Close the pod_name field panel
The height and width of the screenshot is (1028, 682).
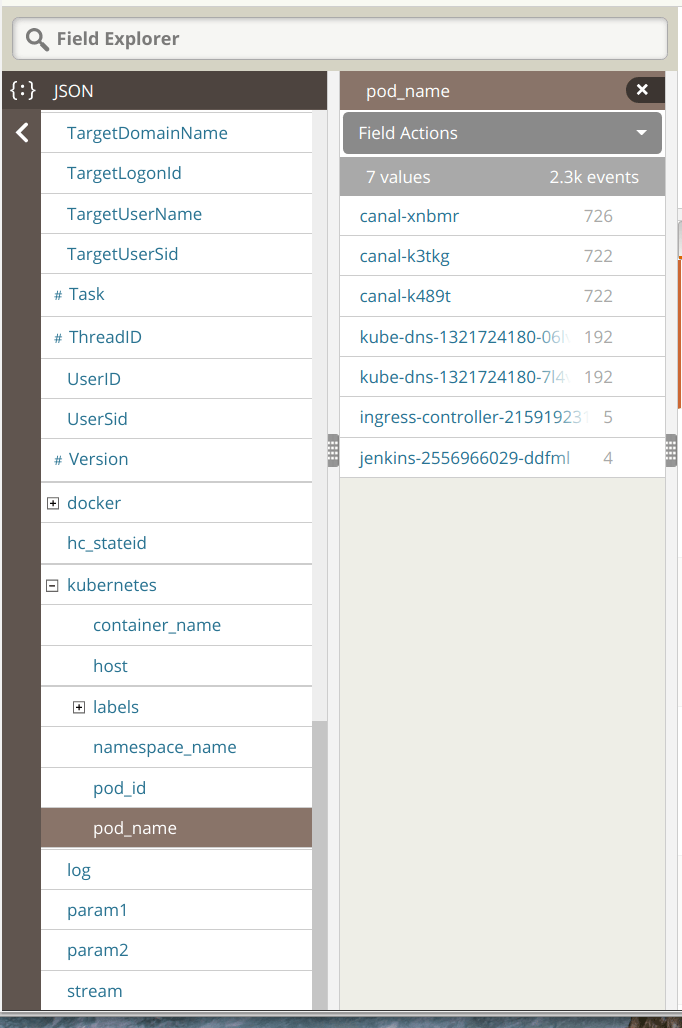[643, 90]
